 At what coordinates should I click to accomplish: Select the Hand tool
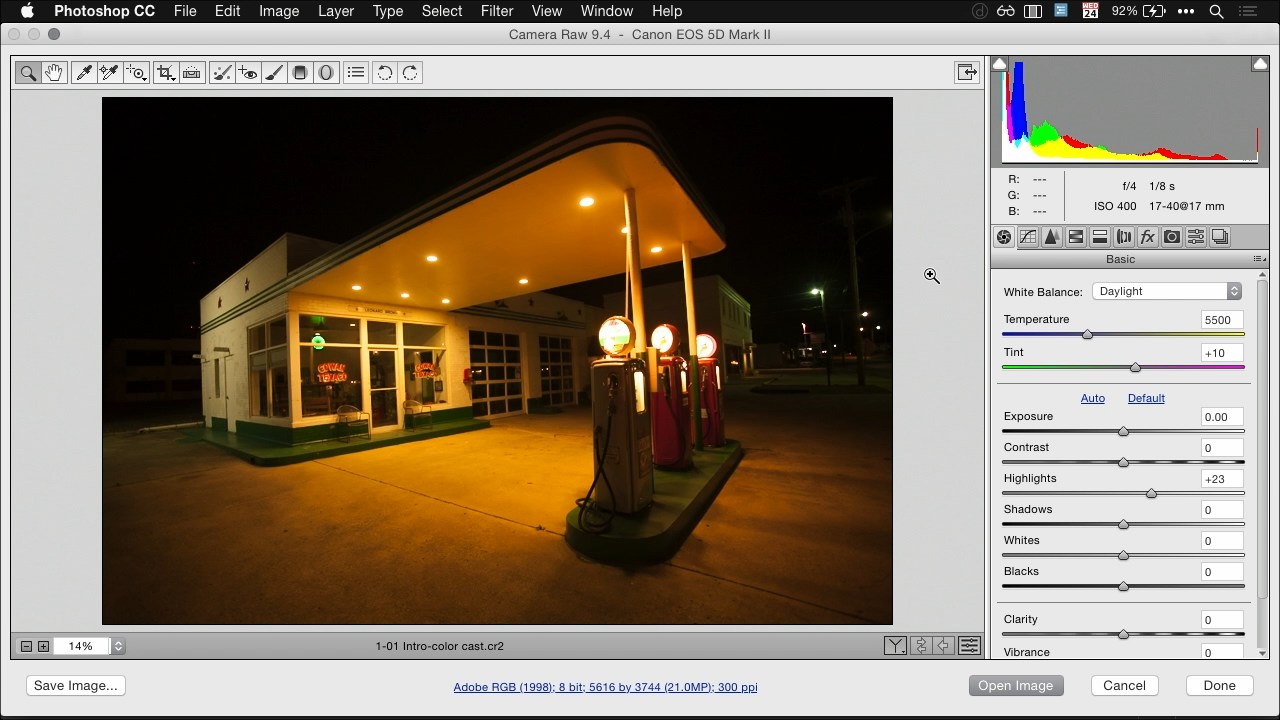pyautogui.click(x=54, y=72)
